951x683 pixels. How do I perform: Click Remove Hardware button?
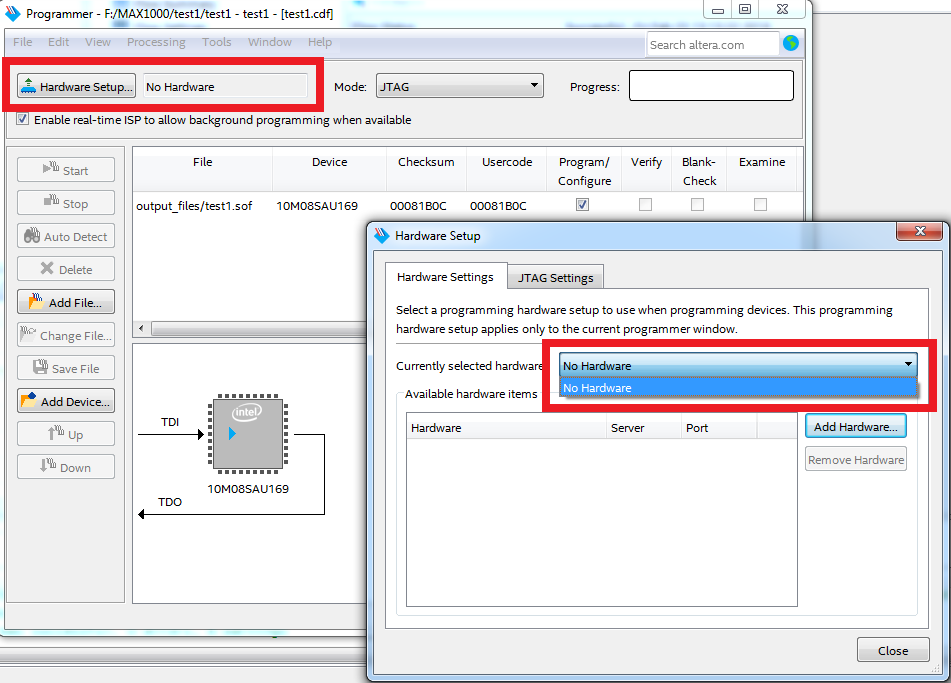click(x=856, y=459)
